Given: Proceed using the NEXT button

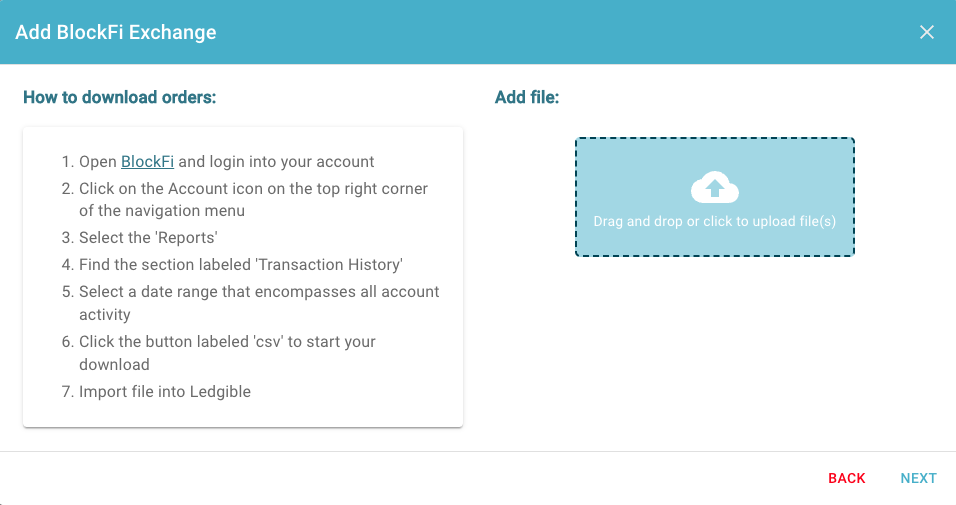Looking at the screenshot, I should tap(918, 478).
